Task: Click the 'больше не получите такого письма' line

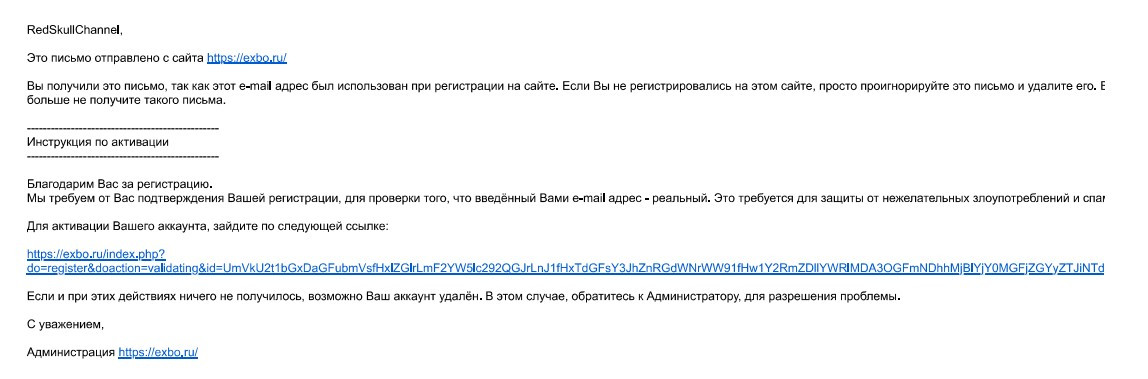Action: click(x=127, y=101)
